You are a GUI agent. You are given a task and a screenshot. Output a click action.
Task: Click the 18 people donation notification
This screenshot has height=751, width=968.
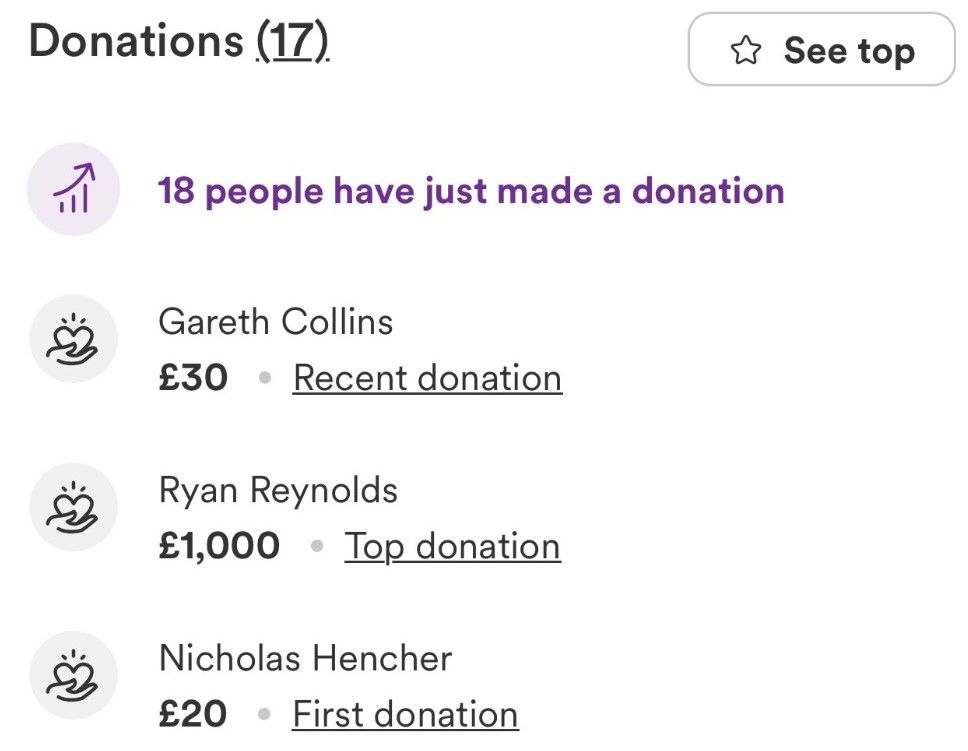pos(470,190)
